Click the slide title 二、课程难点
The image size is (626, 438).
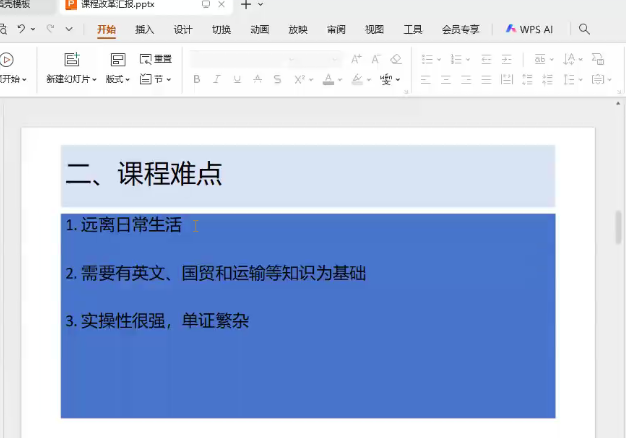144,175
